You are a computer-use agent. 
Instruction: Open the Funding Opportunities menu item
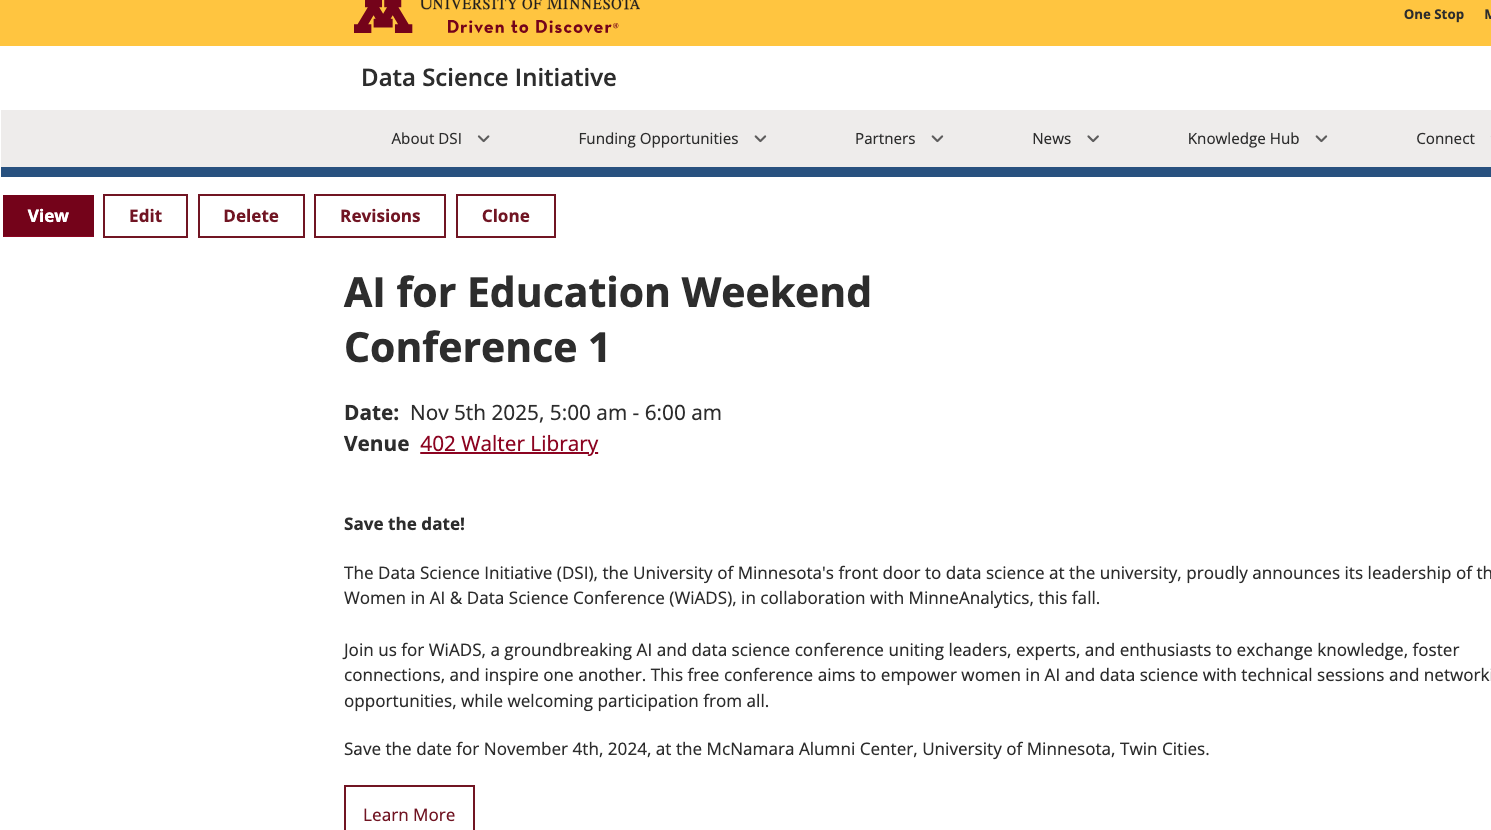[658, 139]
